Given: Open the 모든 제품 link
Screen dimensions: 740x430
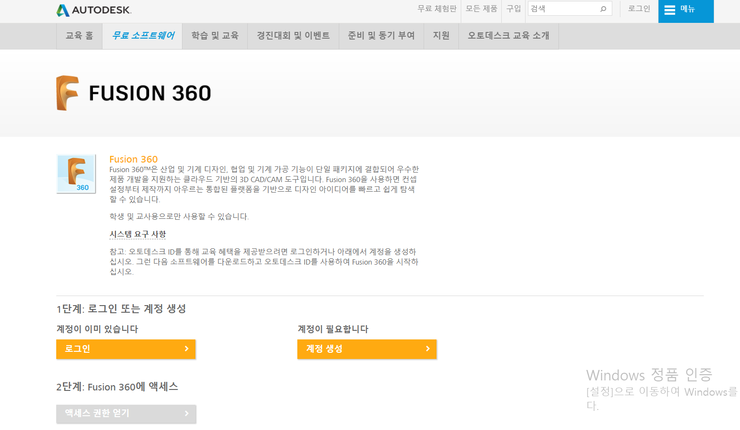Looking at the screenshot, I should (481, 8).
